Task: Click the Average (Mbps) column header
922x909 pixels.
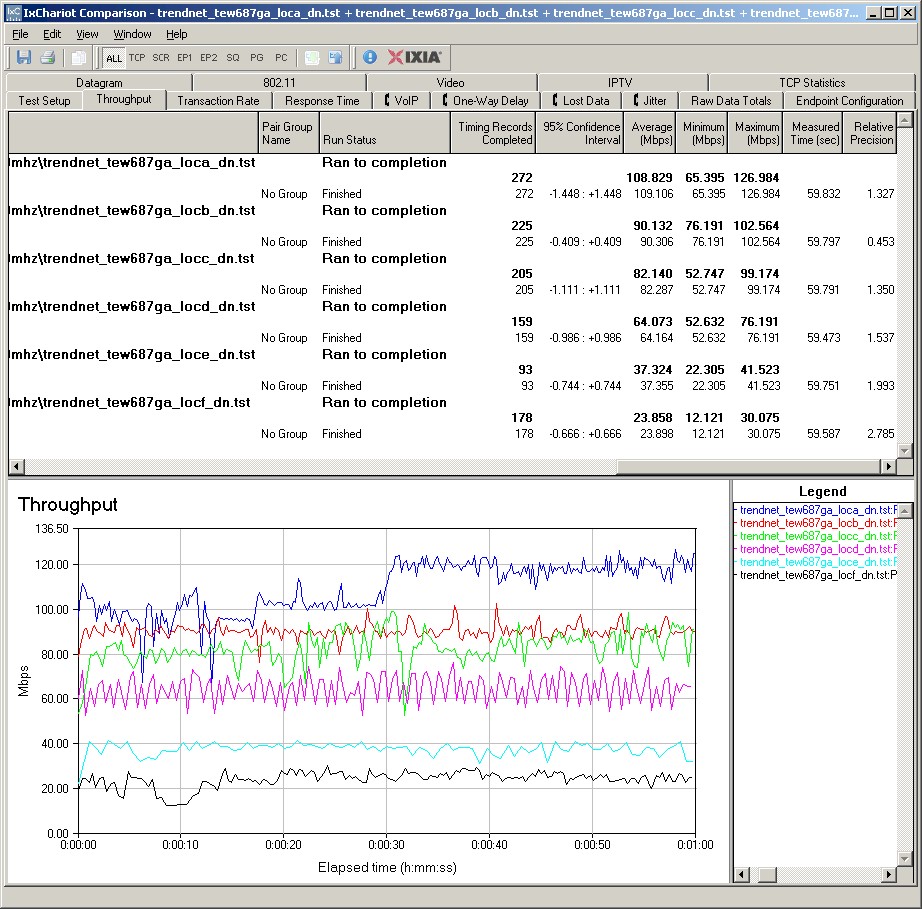Action: click(650, 133)
